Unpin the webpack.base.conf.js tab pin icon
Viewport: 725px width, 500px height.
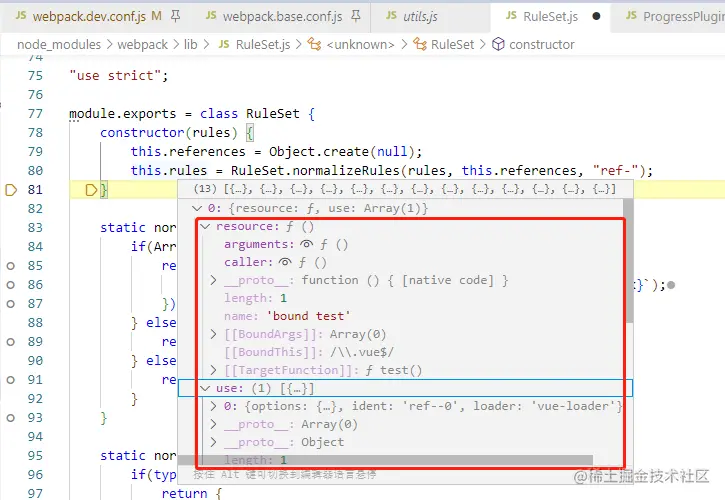pyautogui.click(x=356, y=17)
